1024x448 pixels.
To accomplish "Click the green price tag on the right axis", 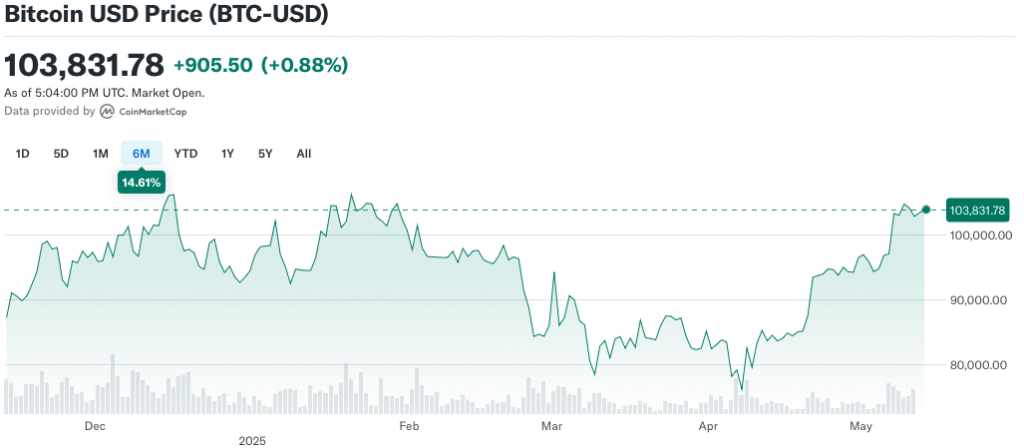I will 977,210.
